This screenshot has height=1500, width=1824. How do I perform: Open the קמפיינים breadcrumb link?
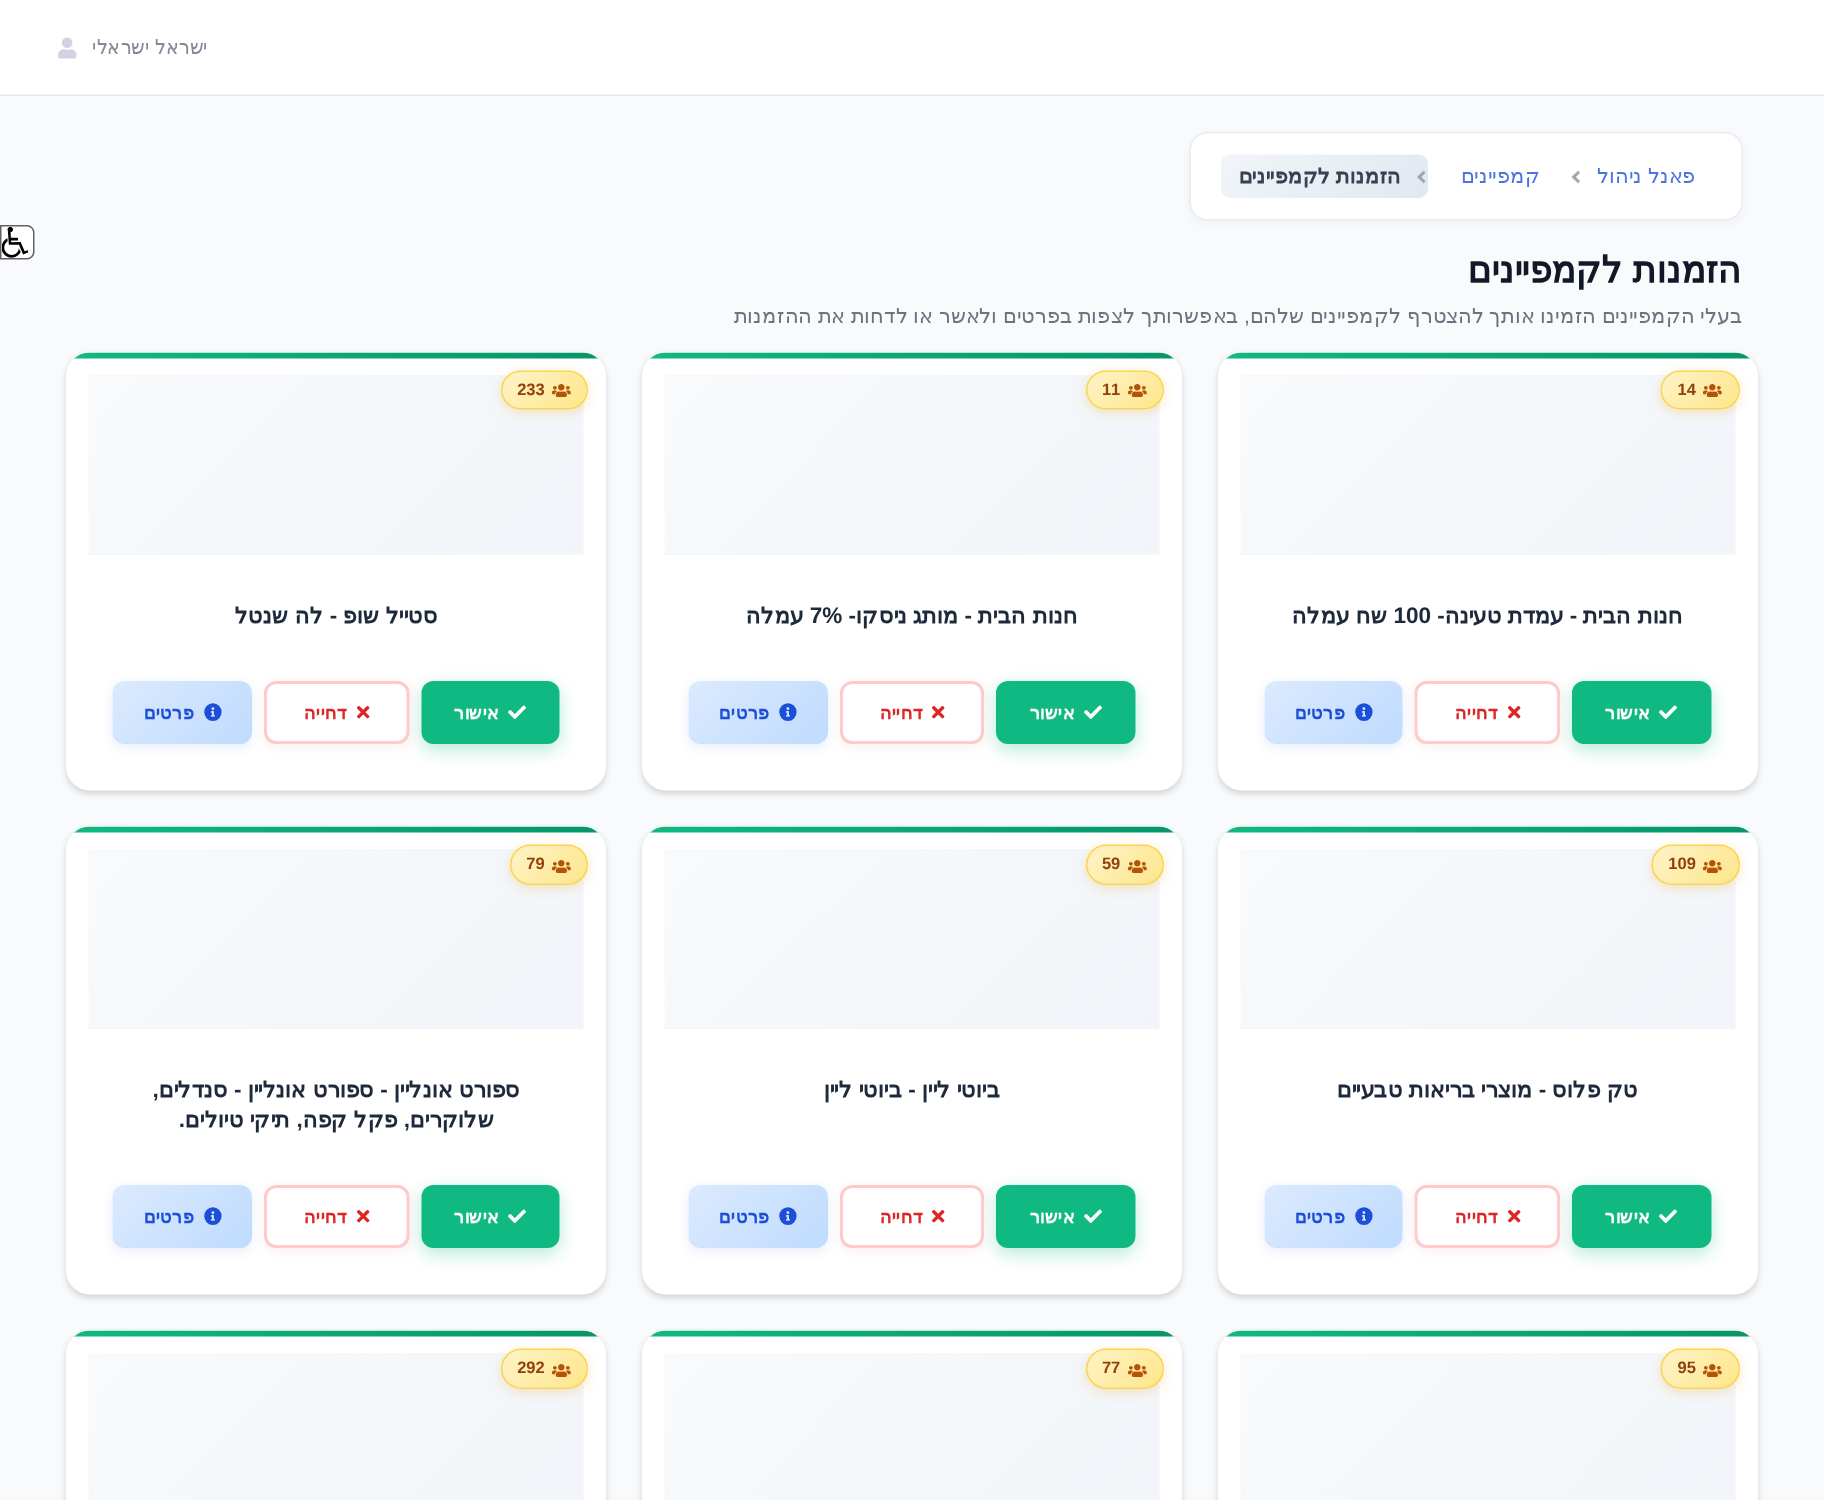coord(1500,176)
